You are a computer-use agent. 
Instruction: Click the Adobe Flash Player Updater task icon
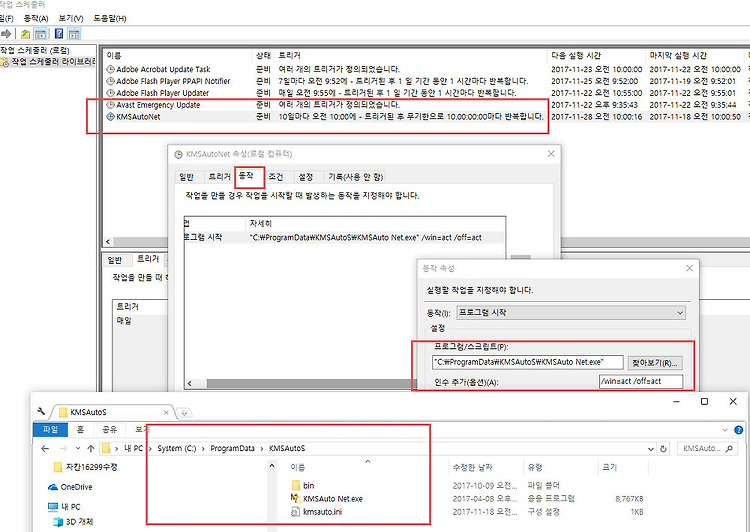(110, 93)
